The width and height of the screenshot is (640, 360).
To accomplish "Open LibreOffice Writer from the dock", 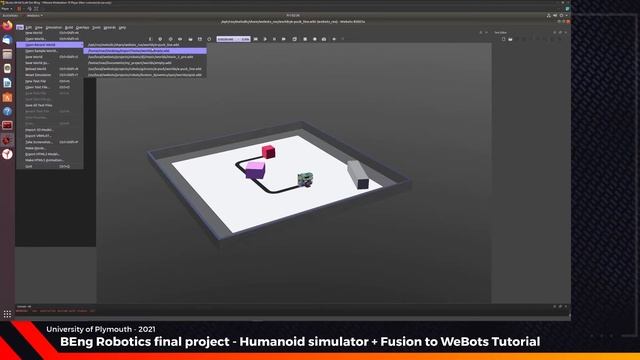I will point(7,83).
